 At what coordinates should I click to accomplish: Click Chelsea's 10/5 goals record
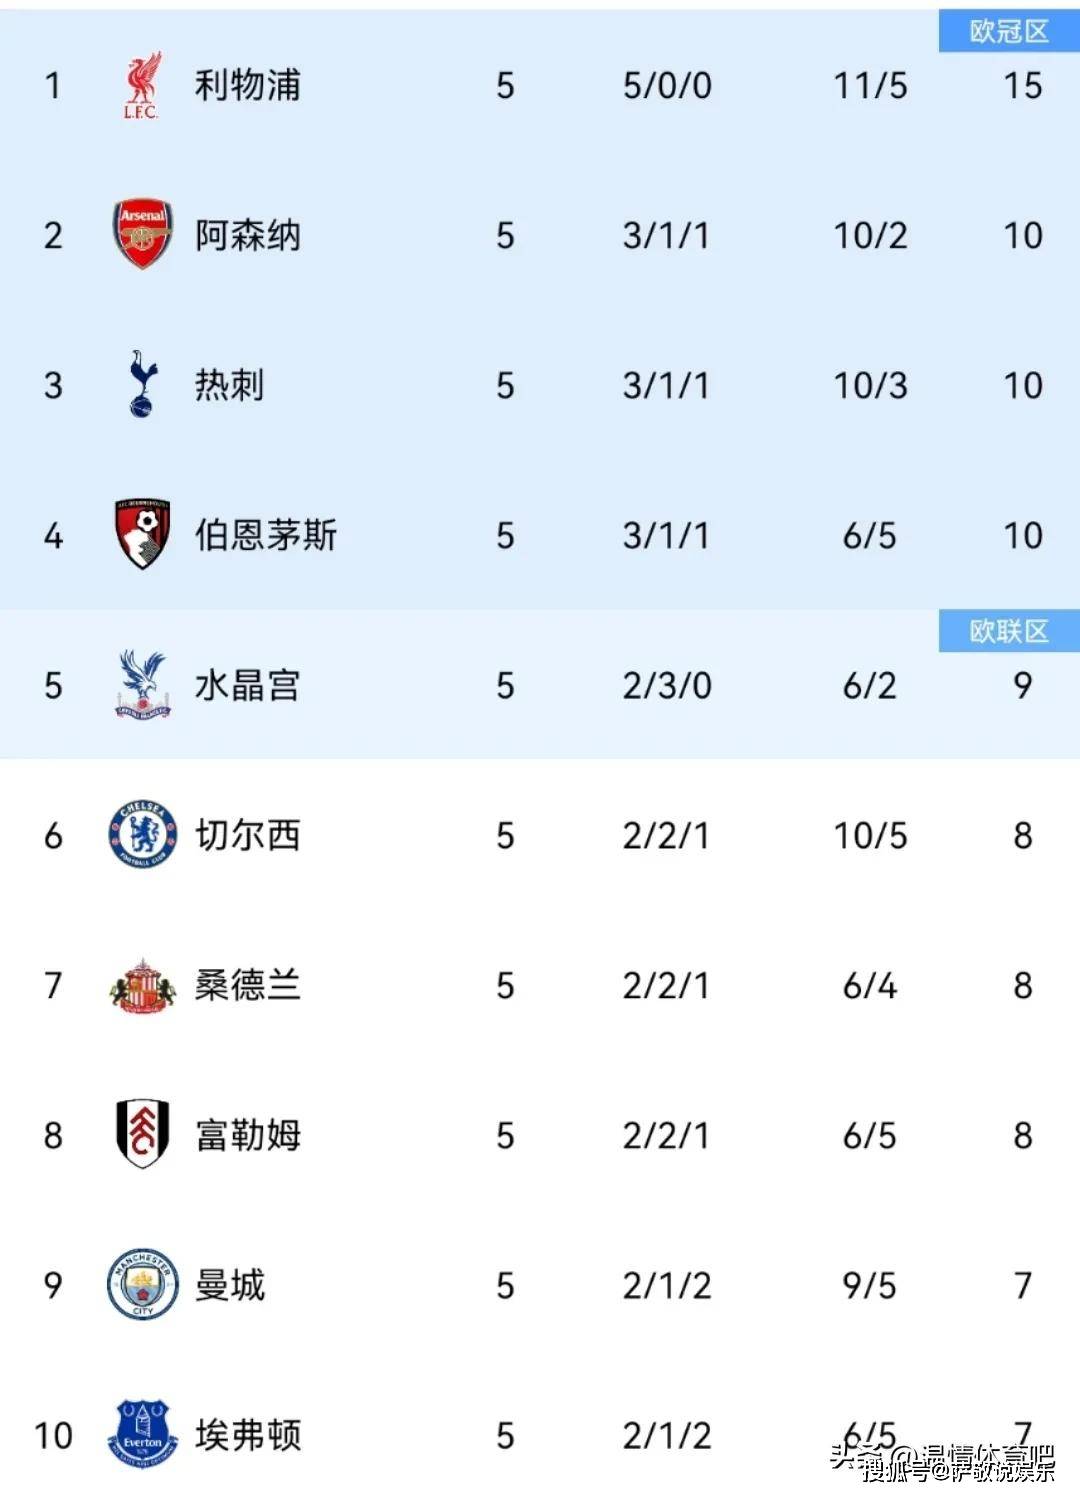(x=870, y=836)
